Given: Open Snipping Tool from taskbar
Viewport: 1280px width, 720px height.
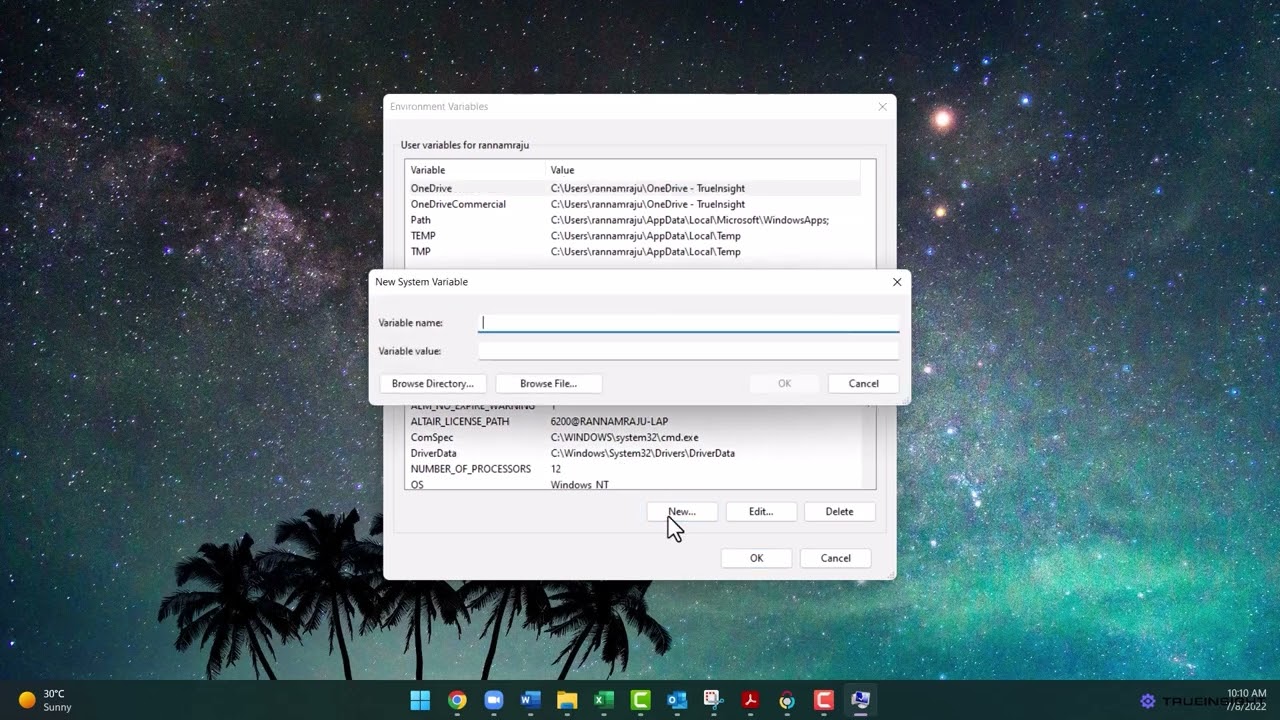Looking at the screenshot, I should (714, 700).
